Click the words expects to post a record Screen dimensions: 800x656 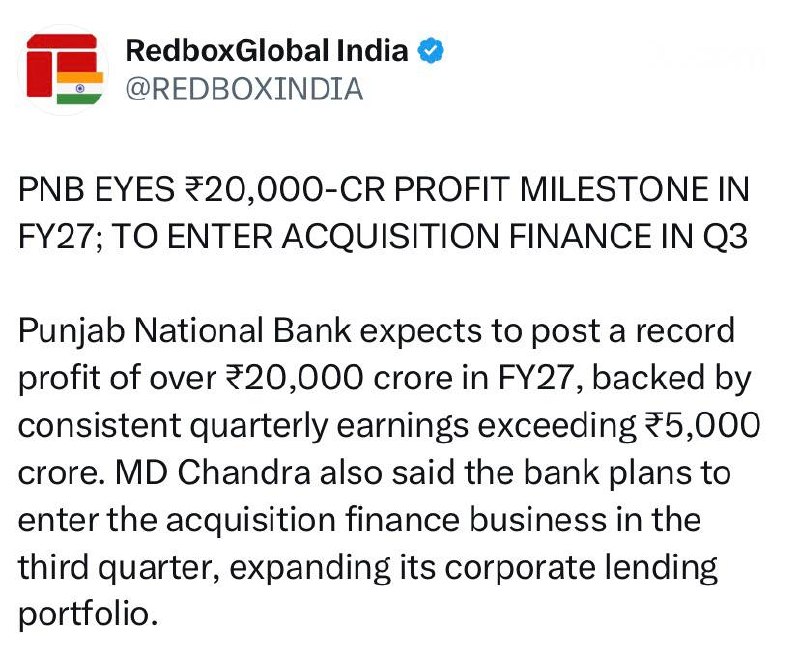[x=547, y=332]
